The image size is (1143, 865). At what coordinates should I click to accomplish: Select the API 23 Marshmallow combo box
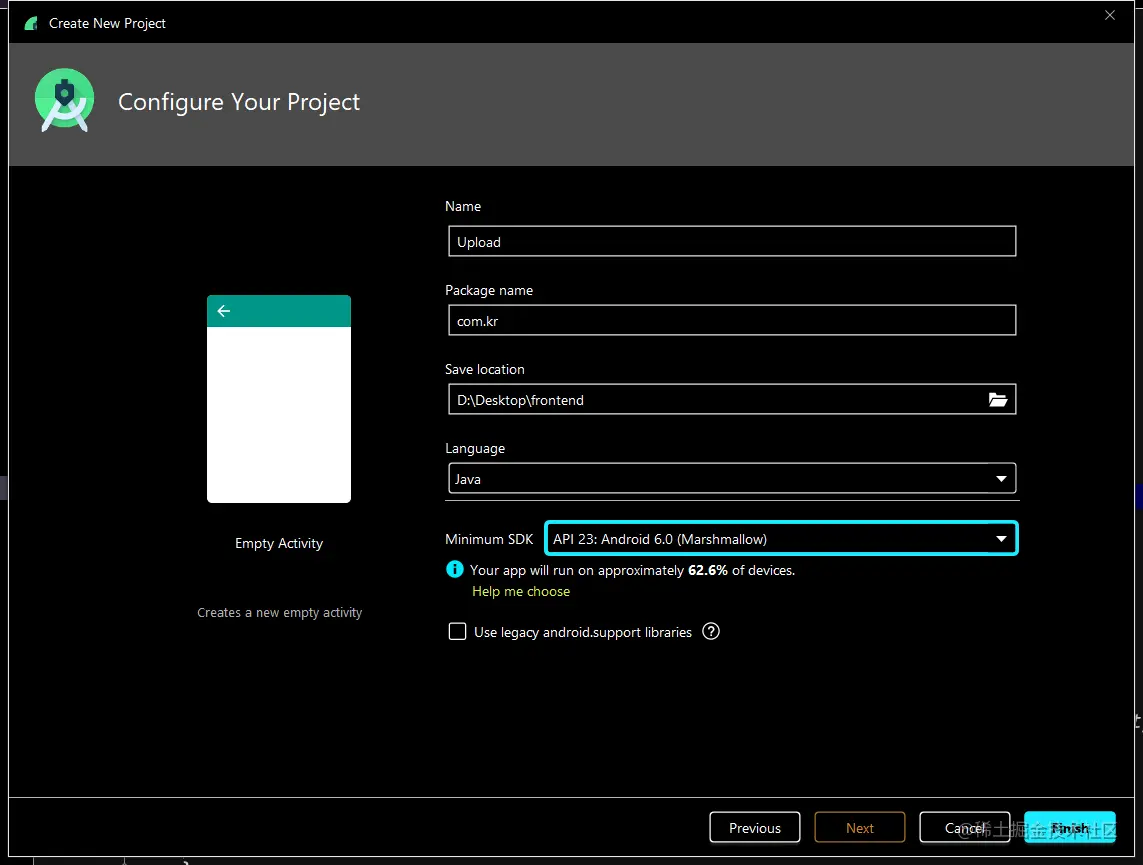point(781,539)
